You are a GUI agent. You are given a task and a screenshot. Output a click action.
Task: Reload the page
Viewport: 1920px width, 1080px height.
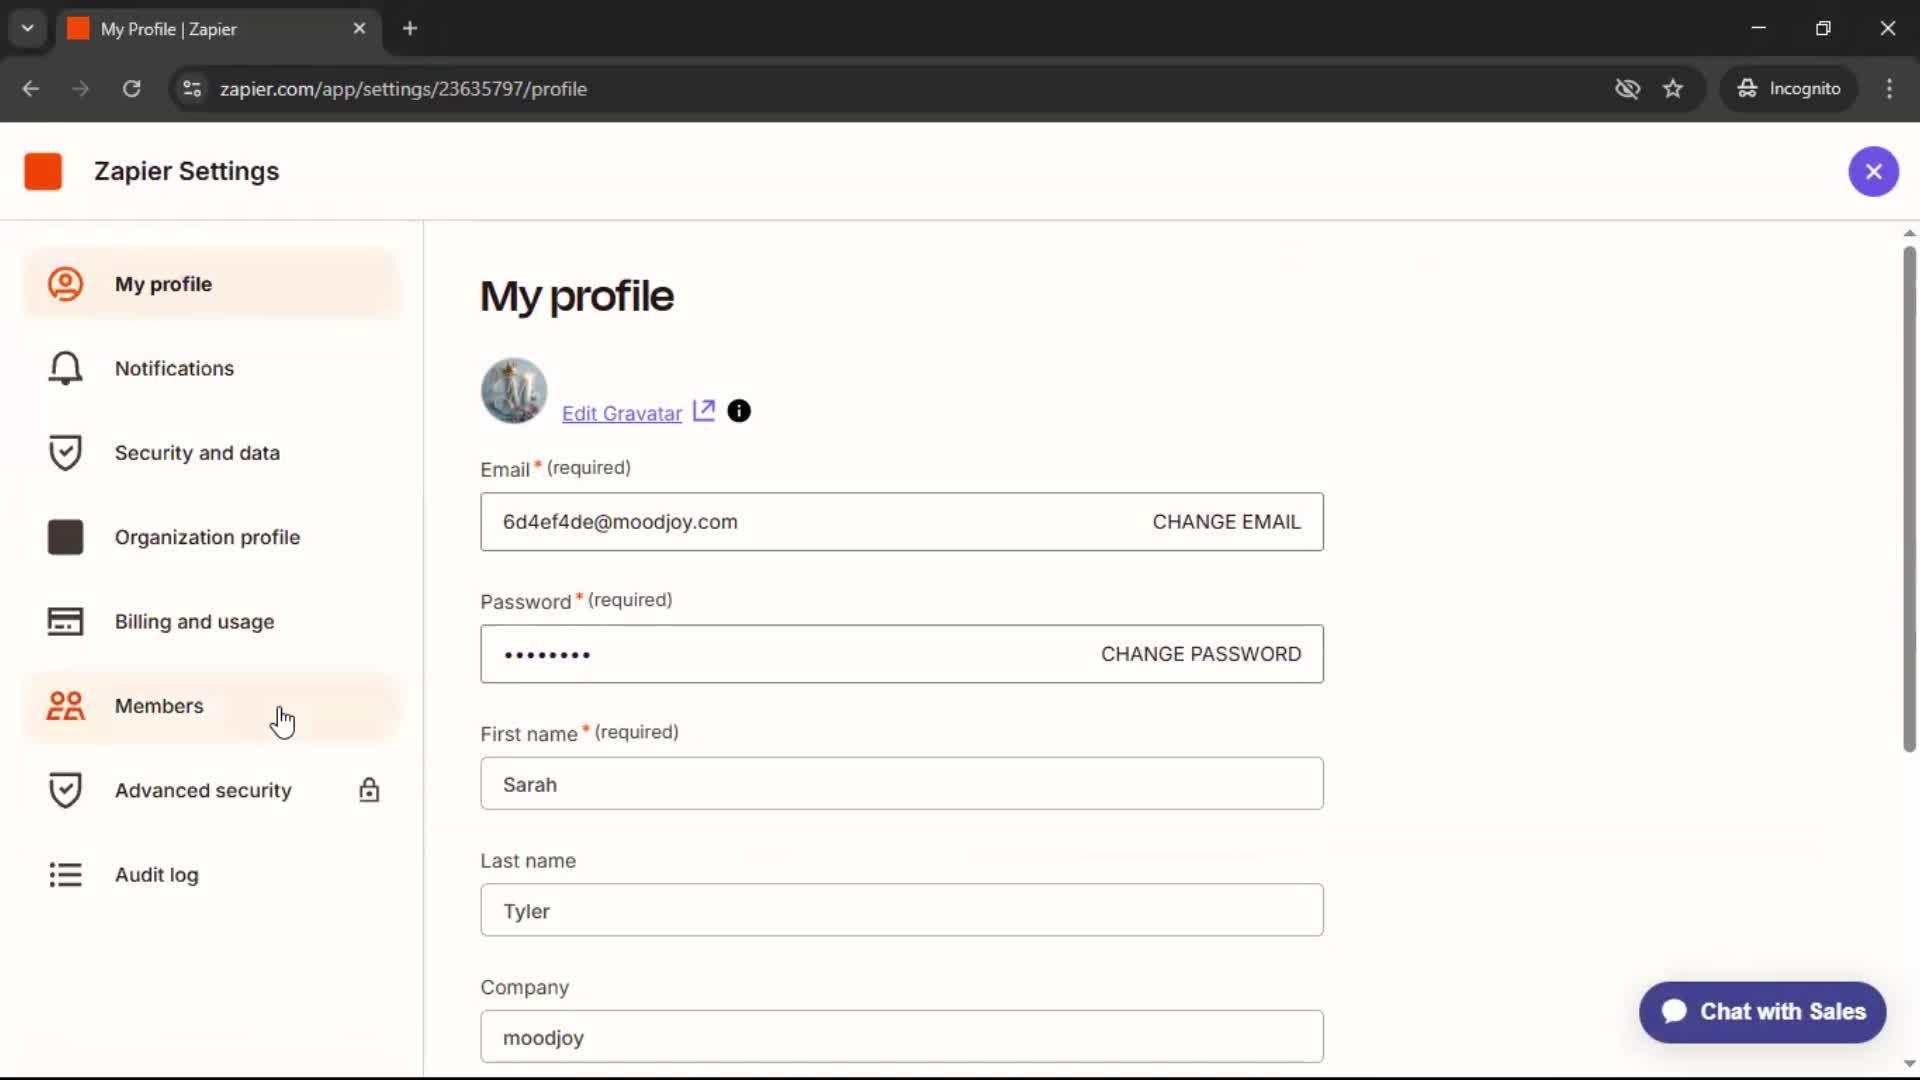(131, 89)
